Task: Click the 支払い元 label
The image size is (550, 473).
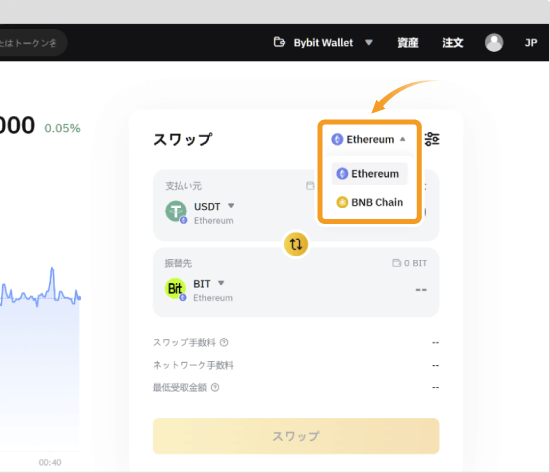Action: 183,186
